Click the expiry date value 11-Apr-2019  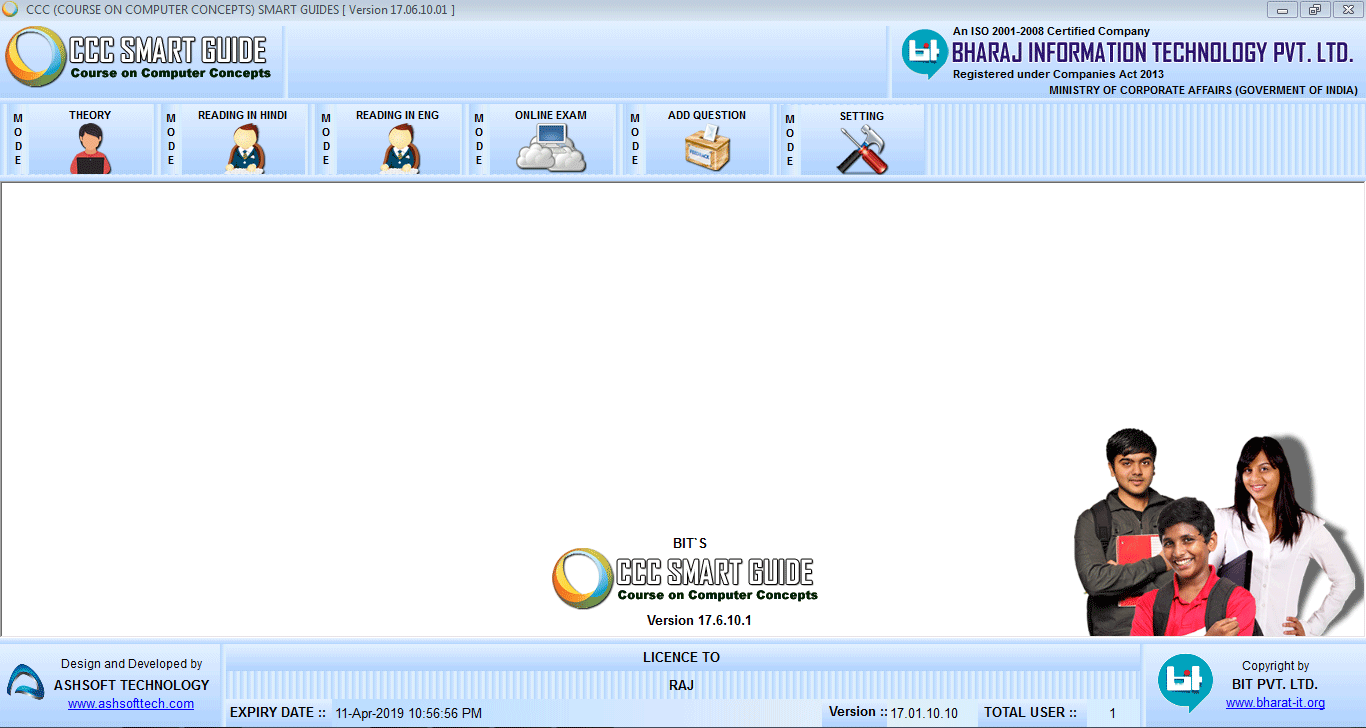coord(409,713)
